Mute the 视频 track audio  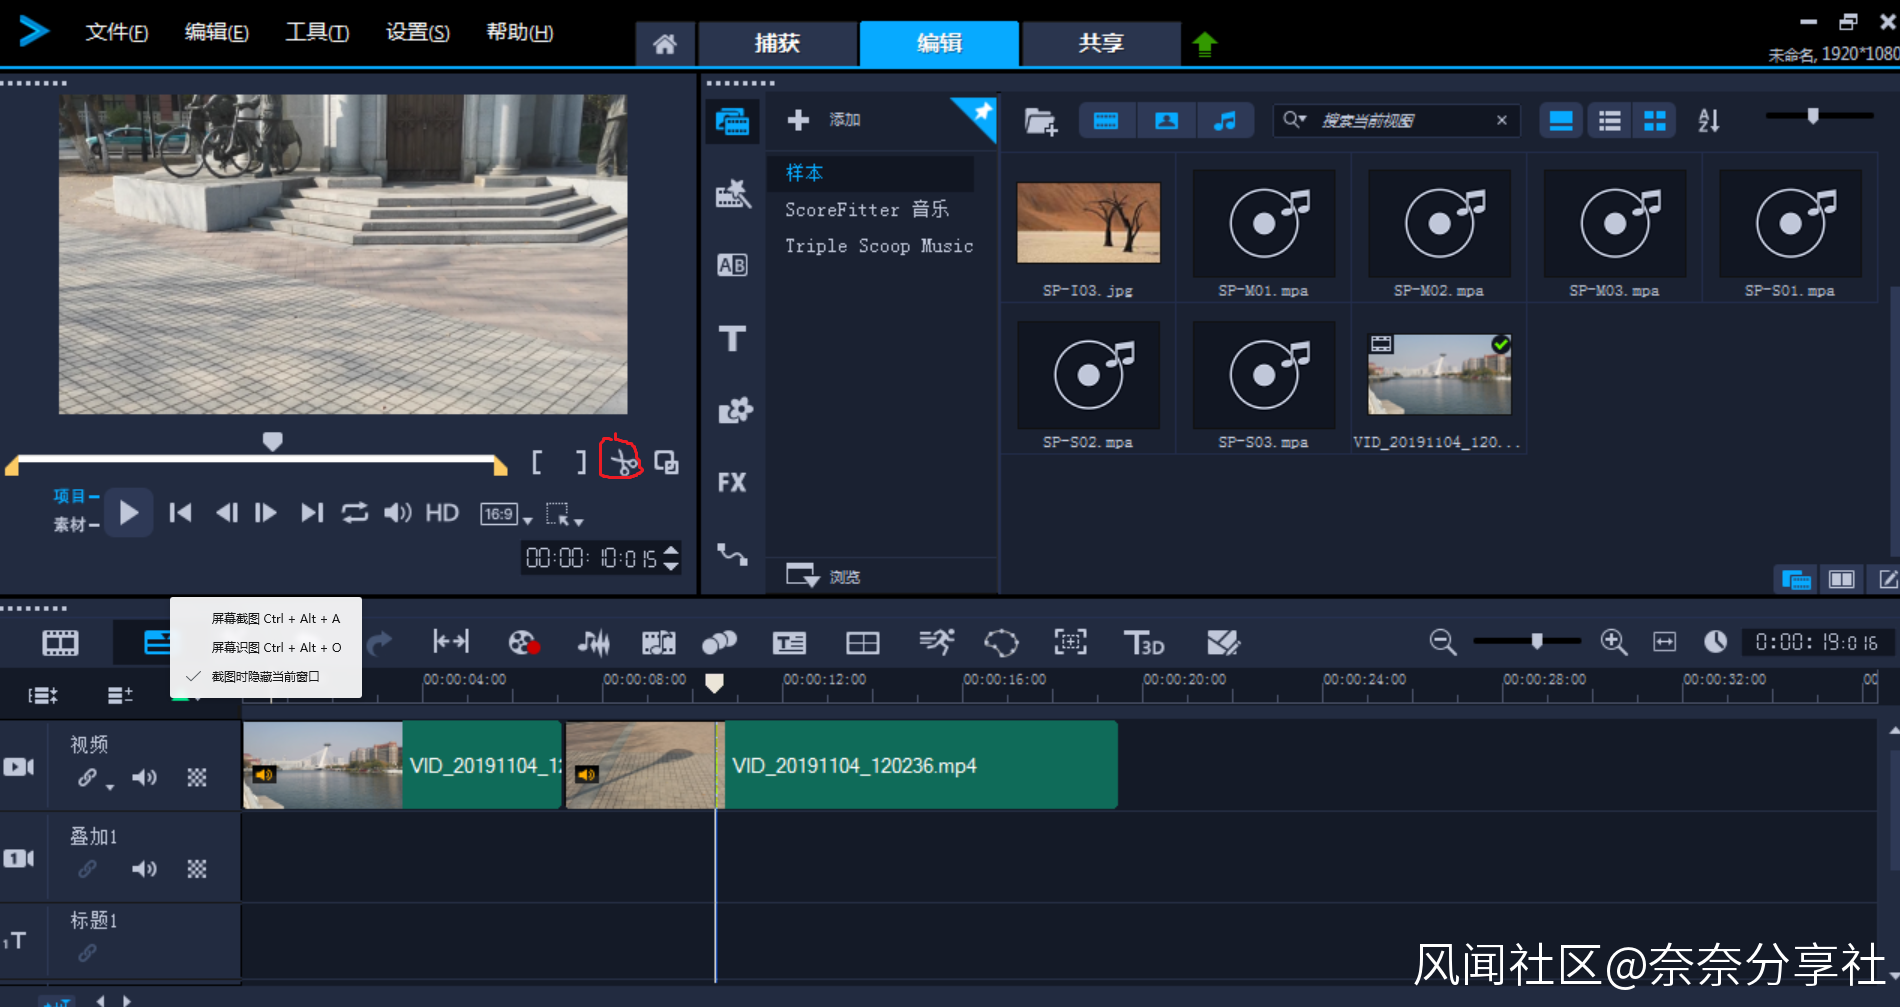145,777
